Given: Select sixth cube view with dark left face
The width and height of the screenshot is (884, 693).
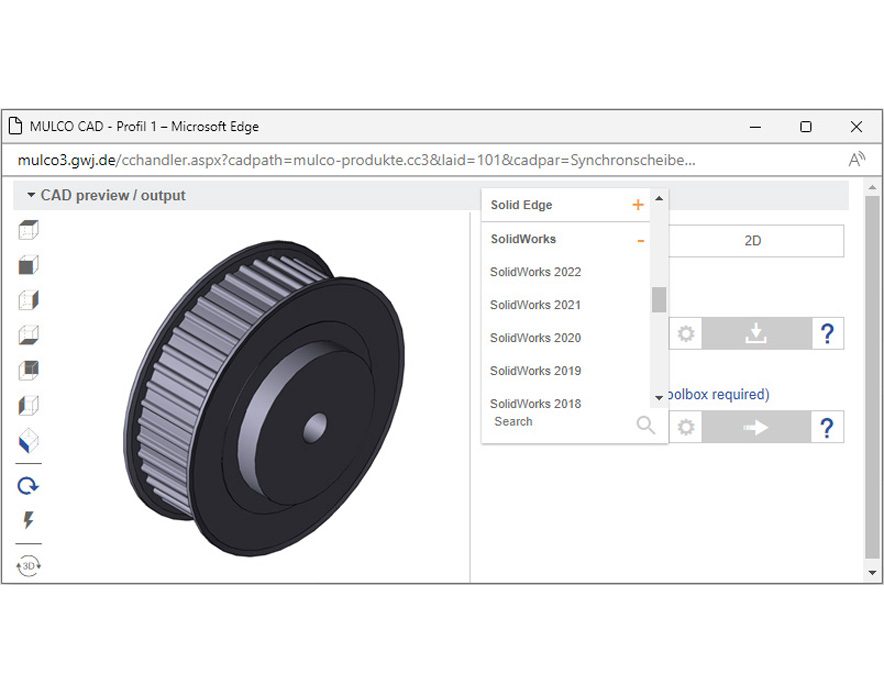Looking at the screenshot, I should 28,405.
